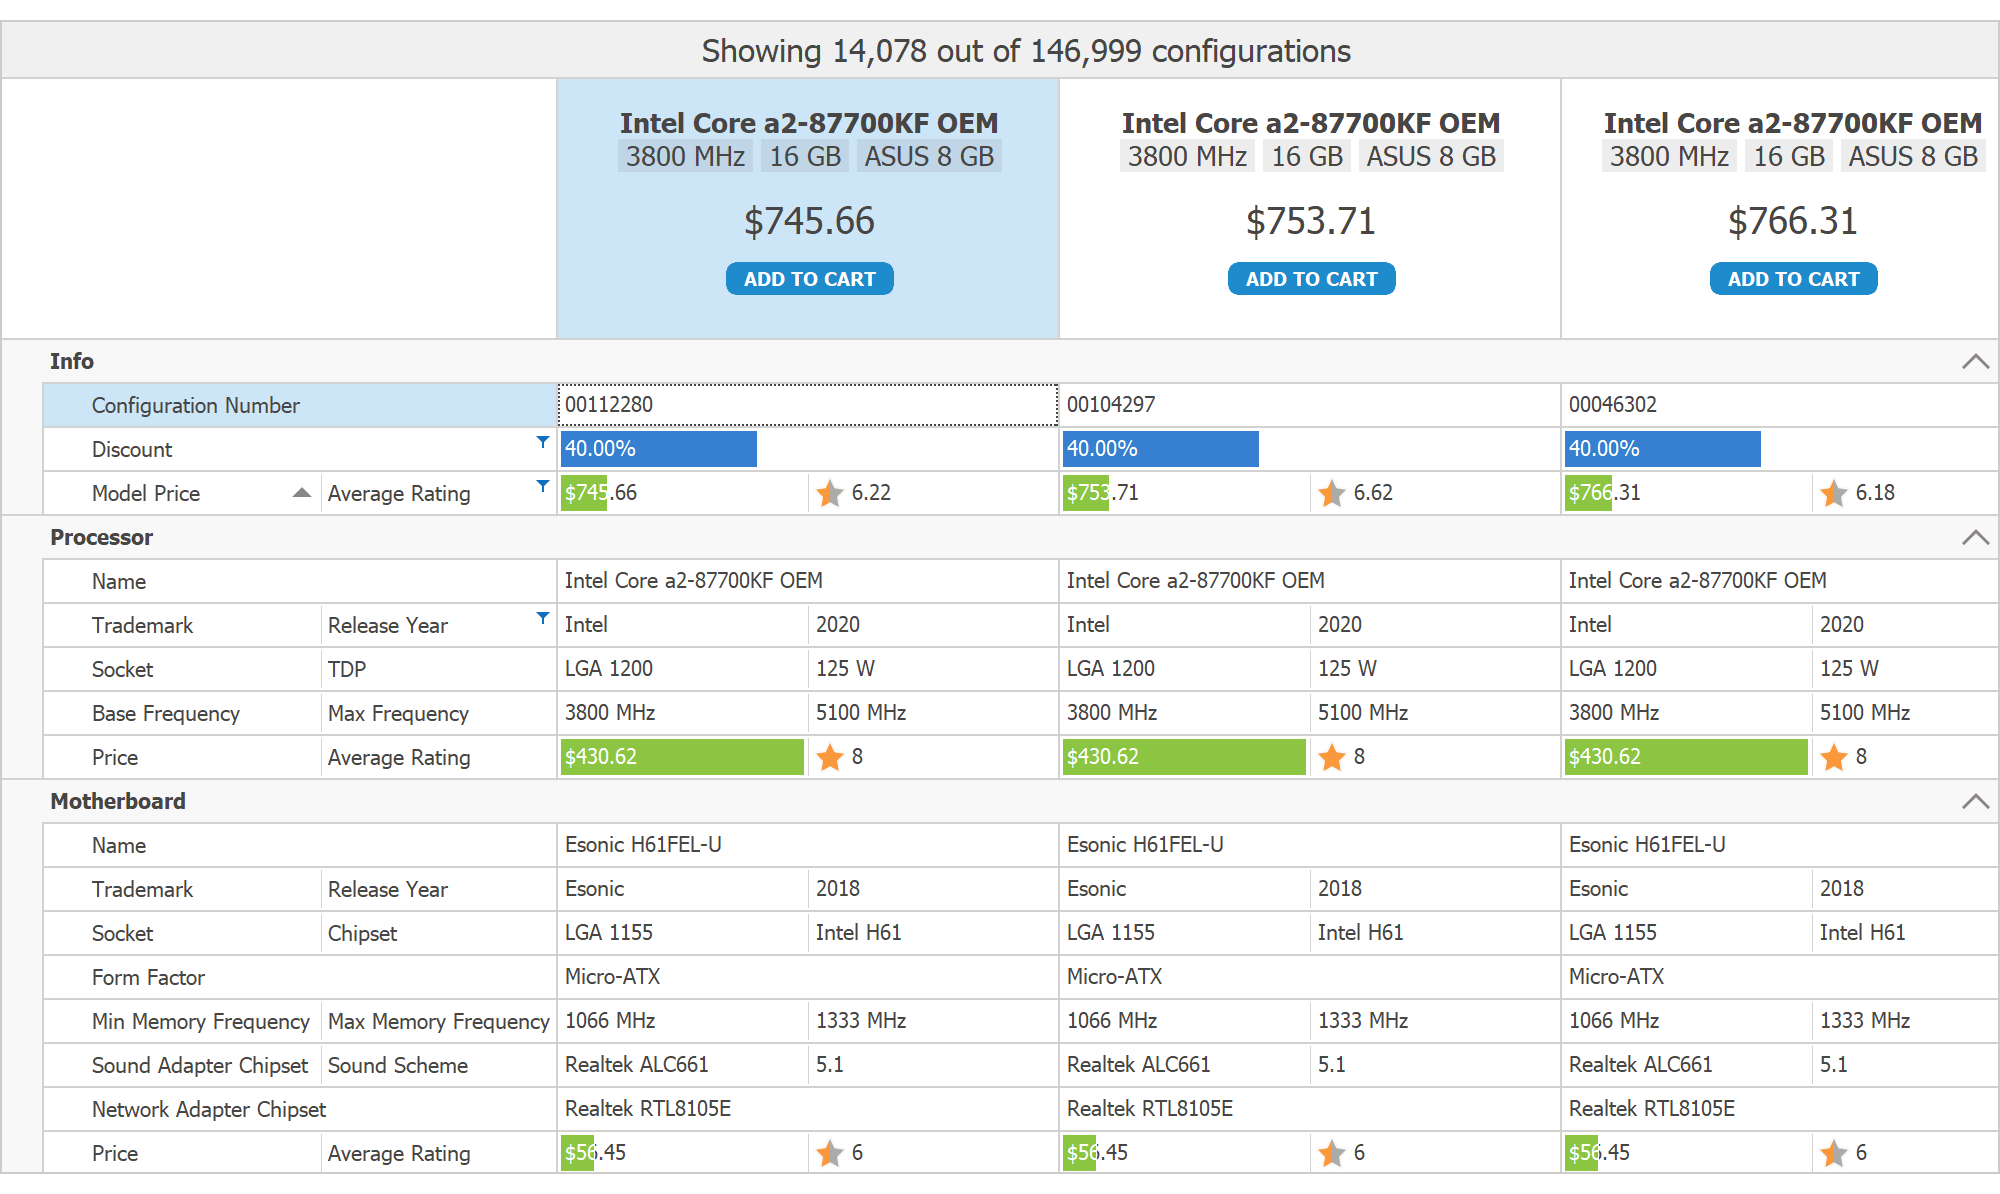This screenshot has width=2000, height=1194.
Task: Add the $766.31 configuration to cart
Action: tap(1792, 278)
